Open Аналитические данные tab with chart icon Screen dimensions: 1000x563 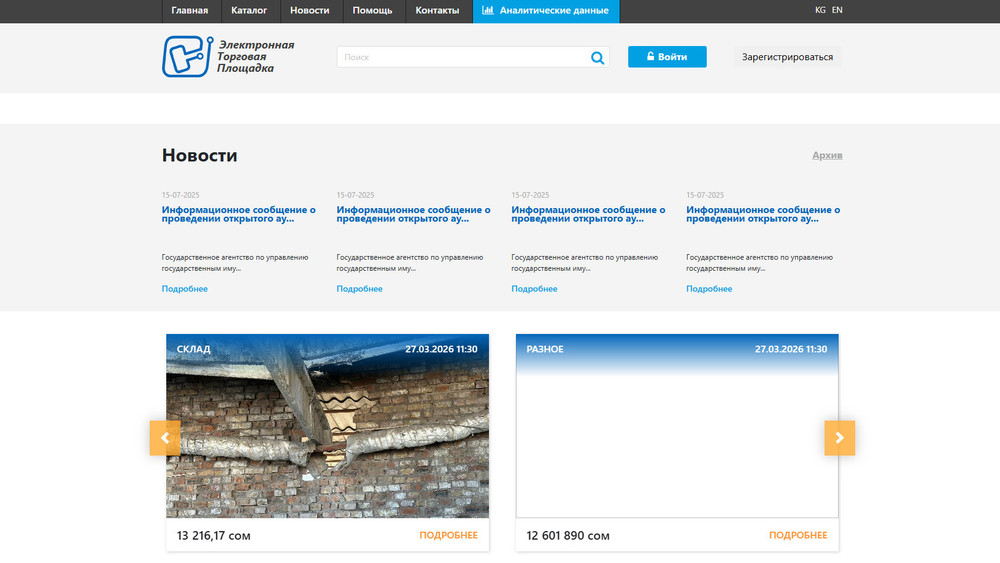click(546, 11)
